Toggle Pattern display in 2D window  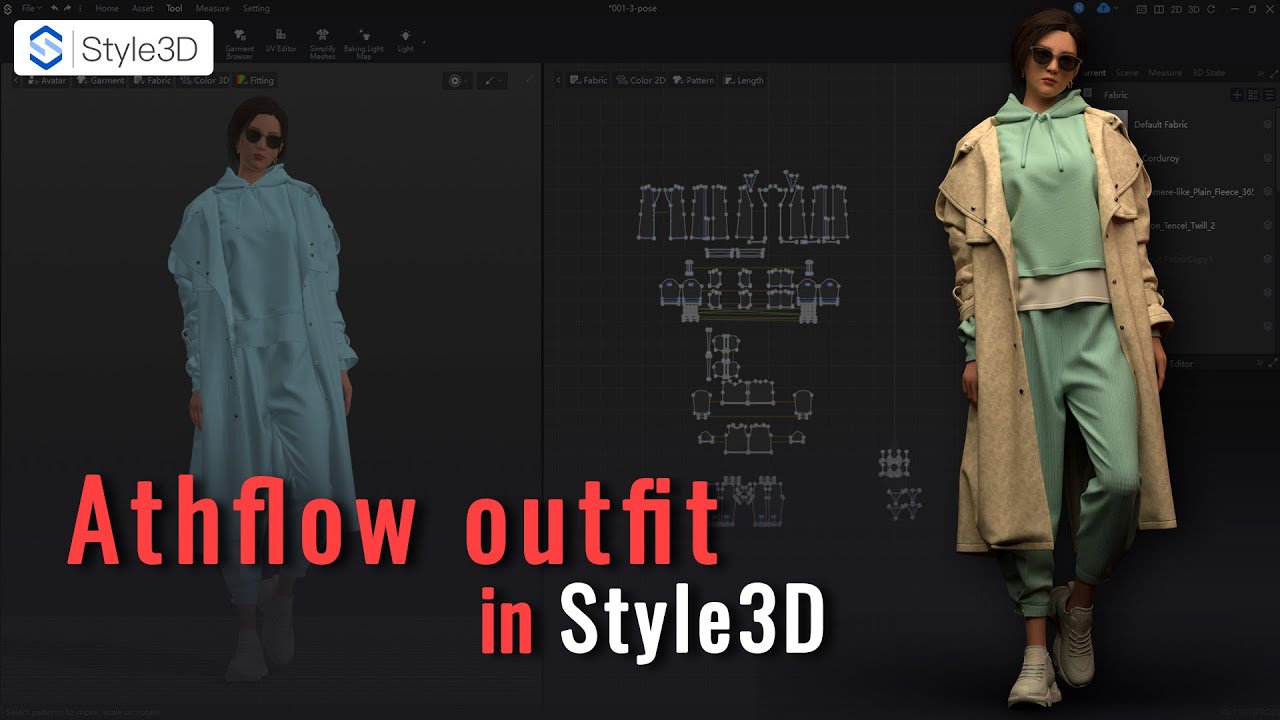click(693, 80)
